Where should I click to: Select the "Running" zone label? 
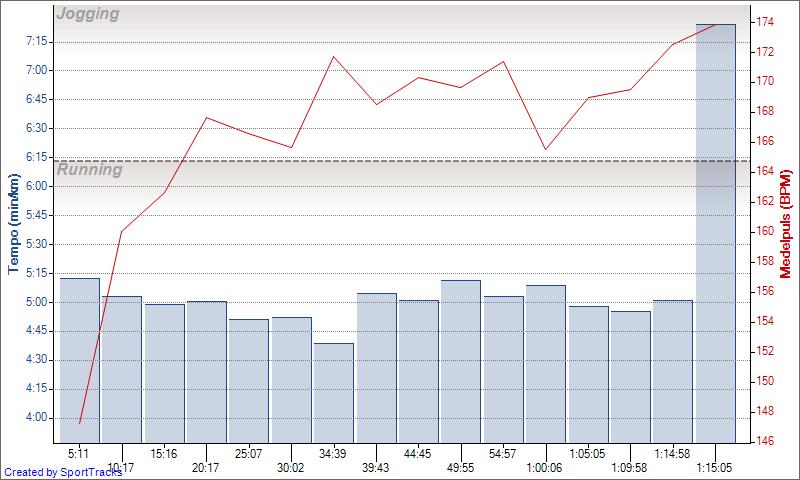[90, 170]
